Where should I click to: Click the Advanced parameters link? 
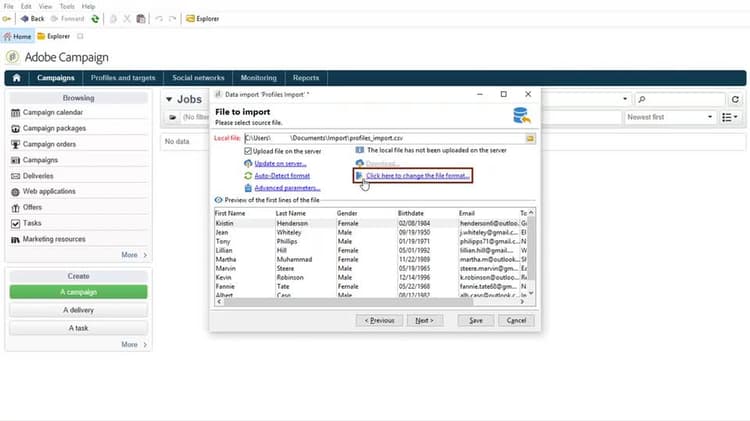point(287,188)
